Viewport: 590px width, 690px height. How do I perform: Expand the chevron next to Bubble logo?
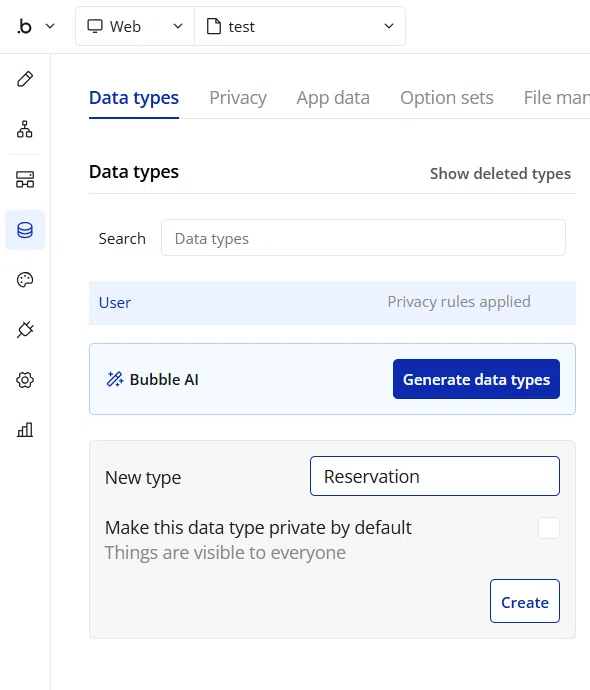click(x=50, y=26)
